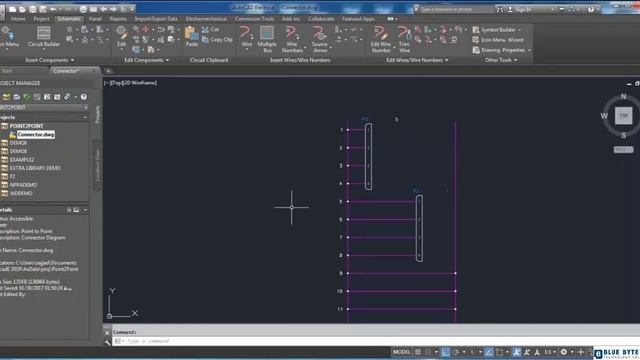Open the Featured Apps tab
This screenshot has width=640, height=360.
pos(358,19)
